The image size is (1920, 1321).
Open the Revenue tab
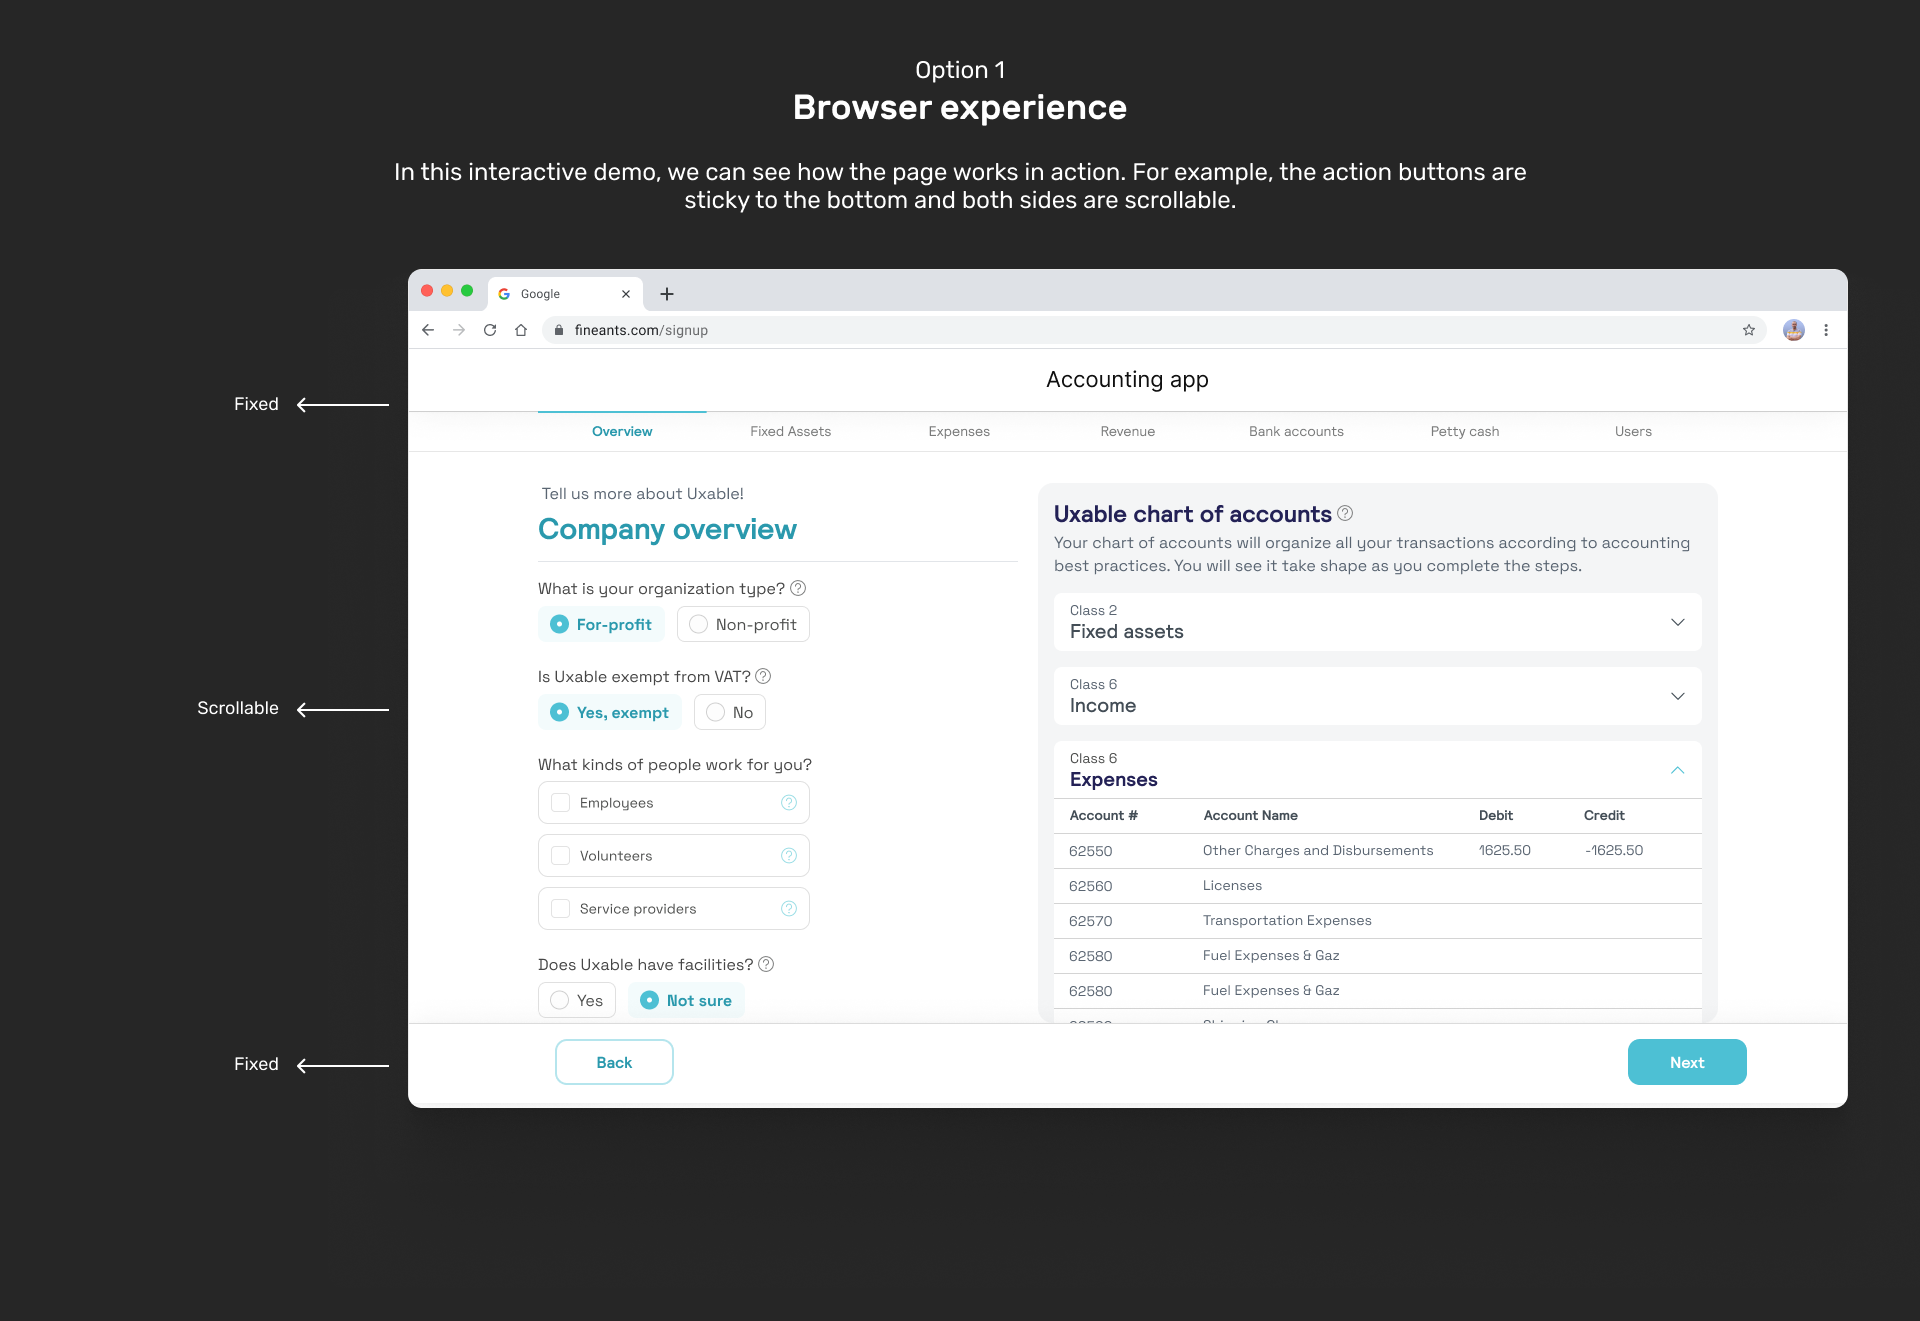[1127, 431]
